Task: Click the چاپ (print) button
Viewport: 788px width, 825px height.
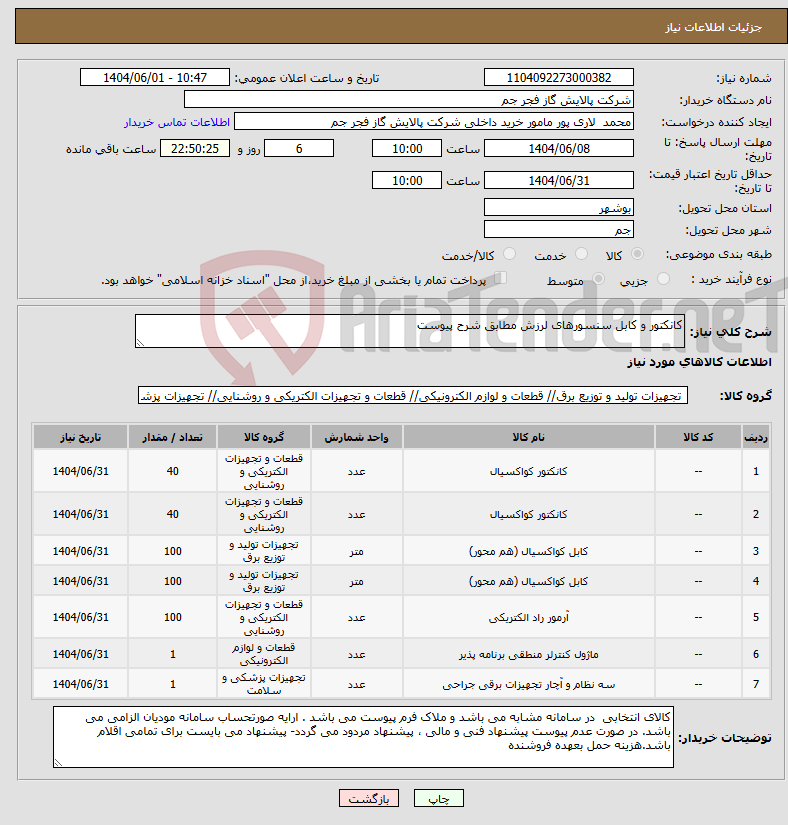Action: [x=438, y=798]
